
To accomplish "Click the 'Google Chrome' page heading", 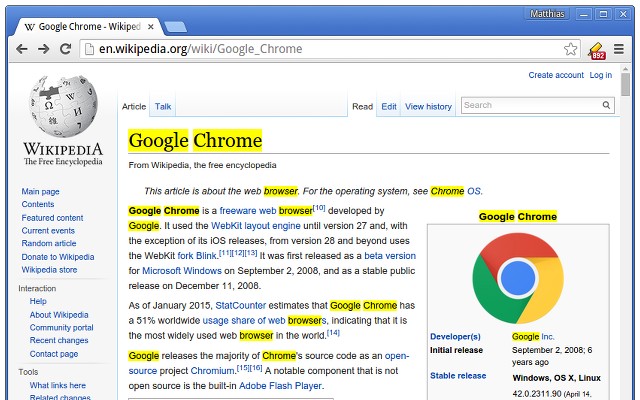I will 195,140.
